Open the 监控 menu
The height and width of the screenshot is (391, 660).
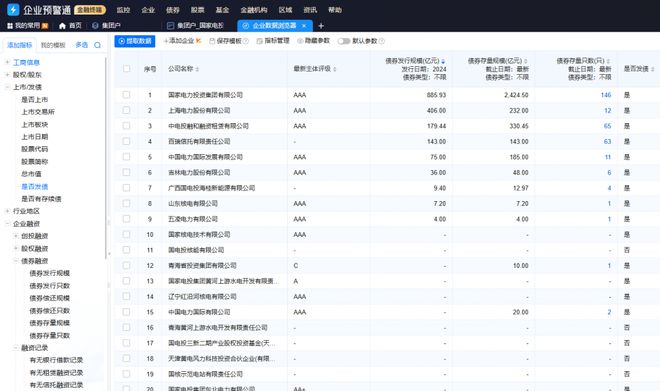coord(123,10)
